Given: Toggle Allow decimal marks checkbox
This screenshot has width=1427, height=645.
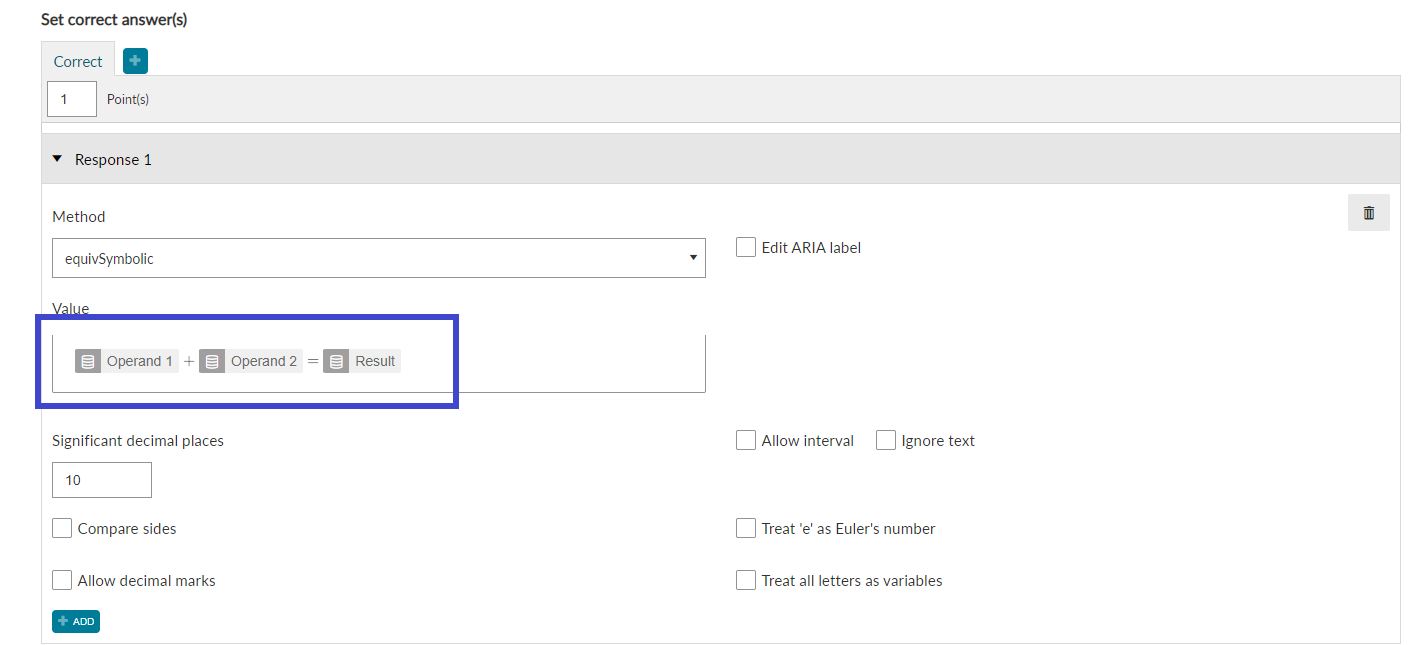Looking at the screenshot, I should pyautogui.click(x=62, y=580).
